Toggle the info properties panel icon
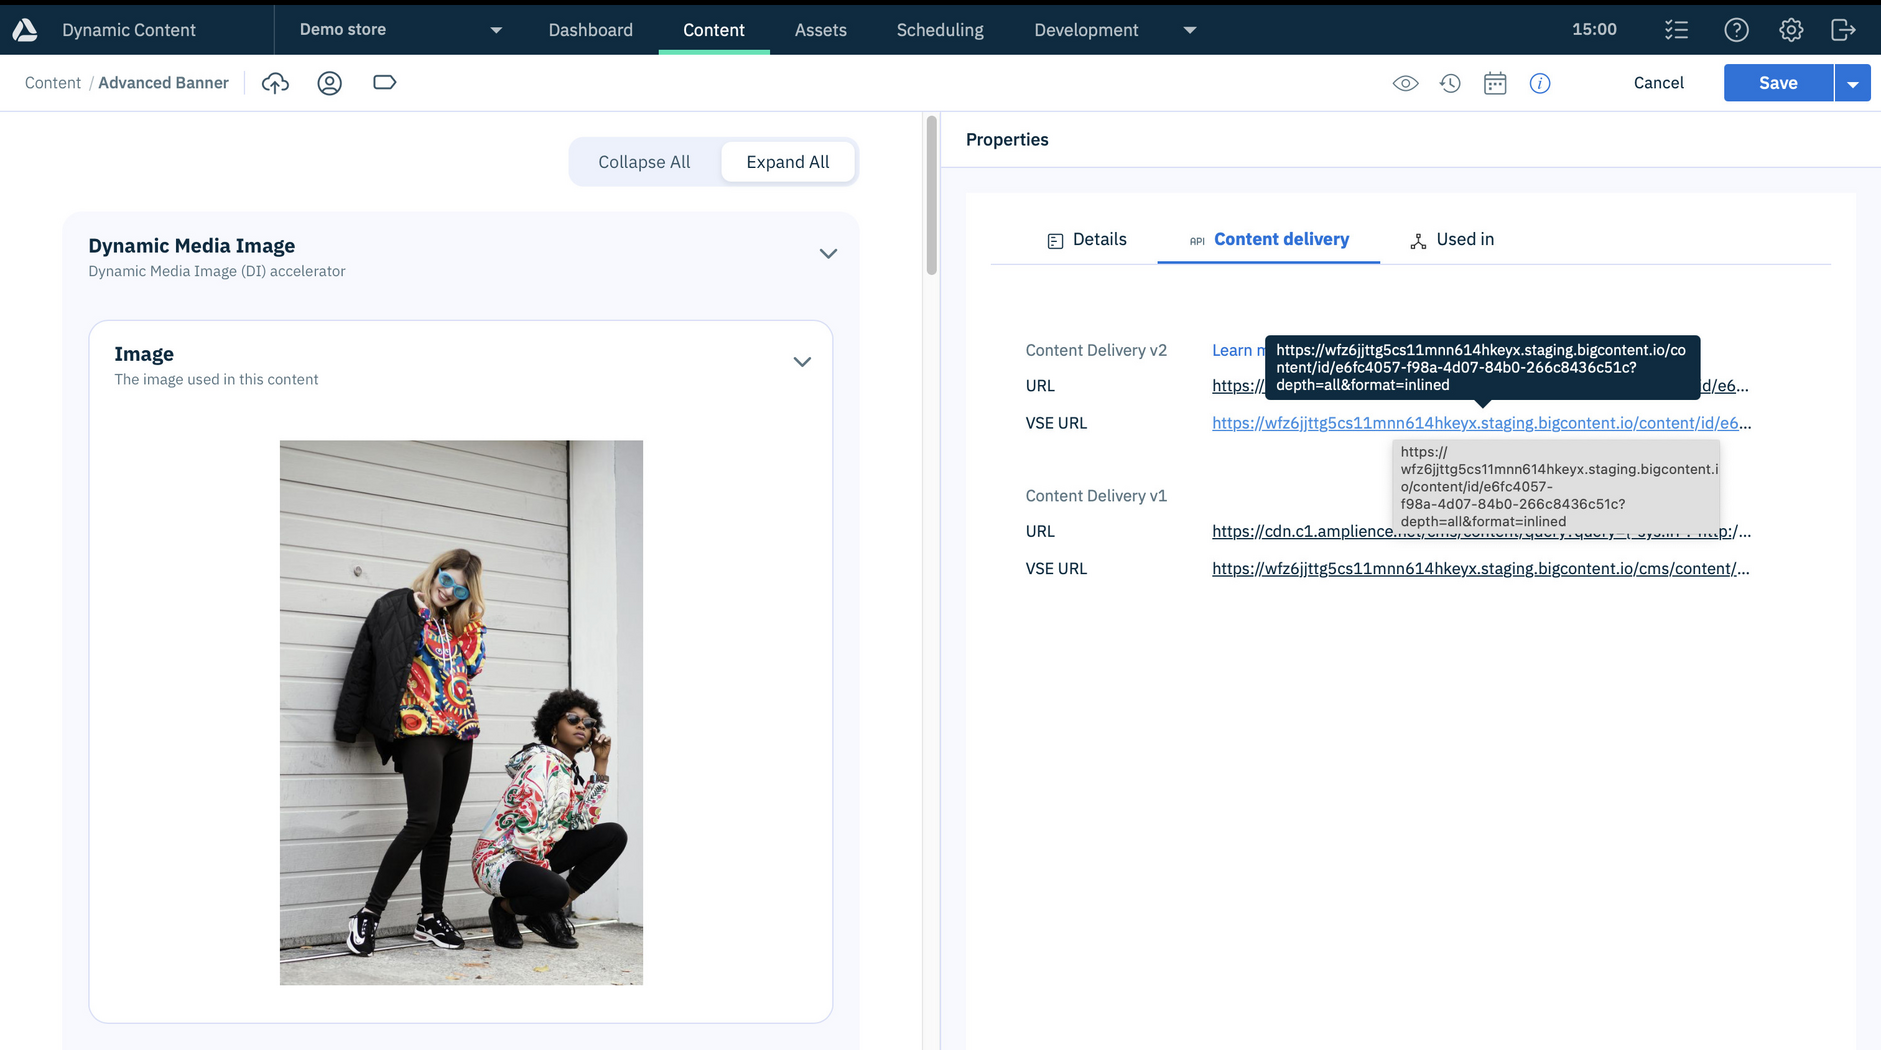 1540,83
